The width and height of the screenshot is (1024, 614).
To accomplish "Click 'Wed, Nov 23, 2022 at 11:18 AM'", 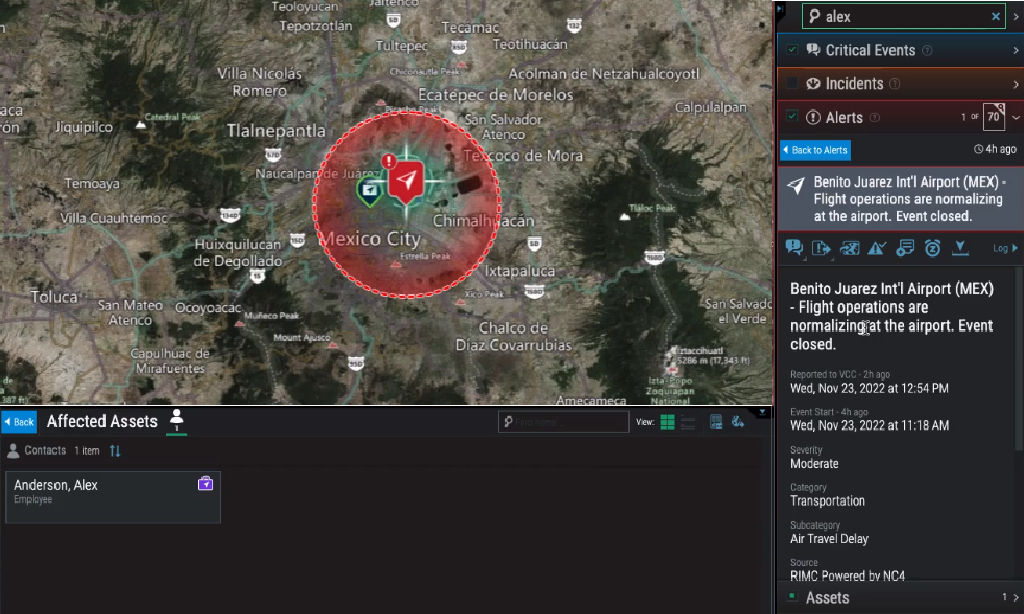I will pyautogui.click(x=869, y=425).
